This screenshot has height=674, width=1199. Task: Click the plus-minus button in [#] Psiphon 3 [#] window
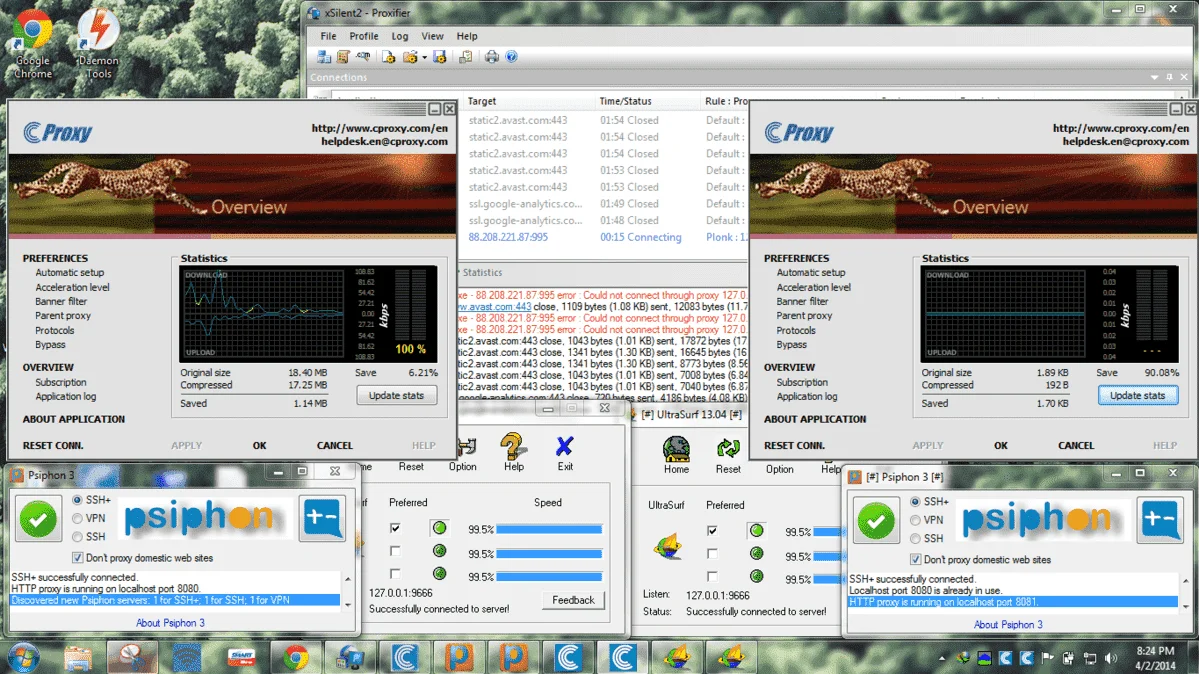click(x=1160, y=519)
